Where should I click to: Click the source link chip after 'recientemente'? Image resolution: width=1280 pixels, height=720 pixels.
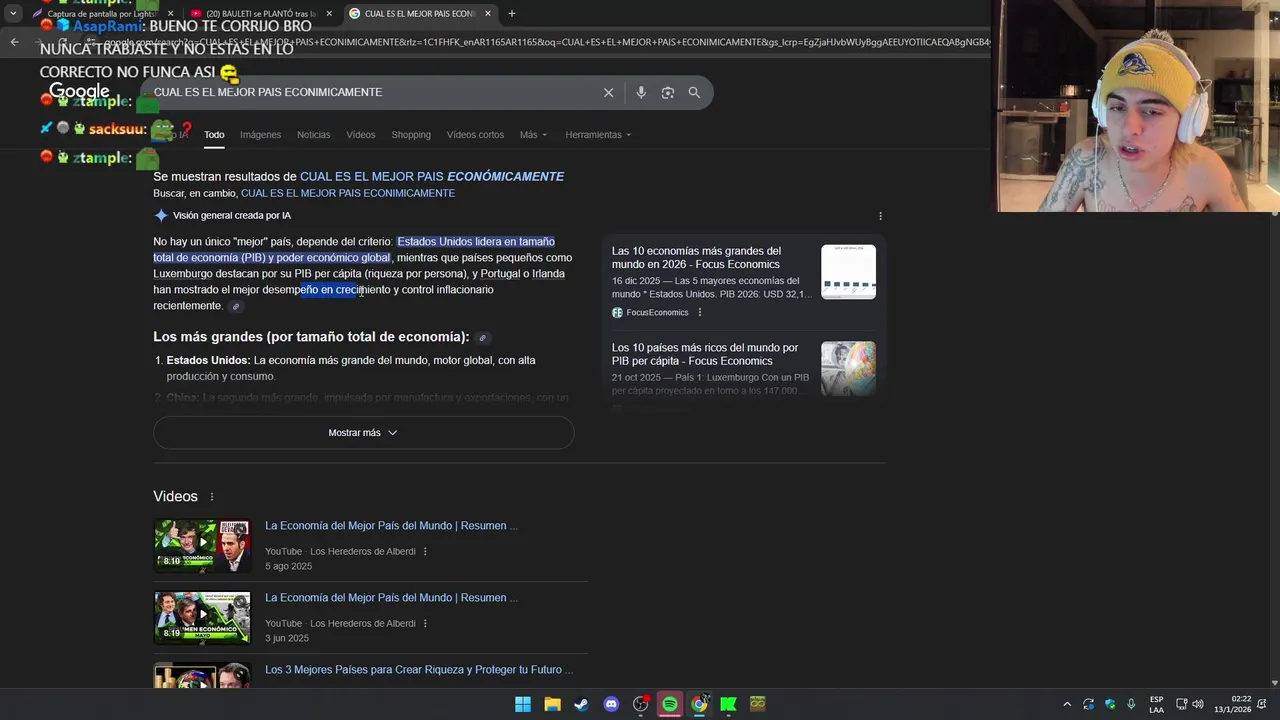pos(235,306)
